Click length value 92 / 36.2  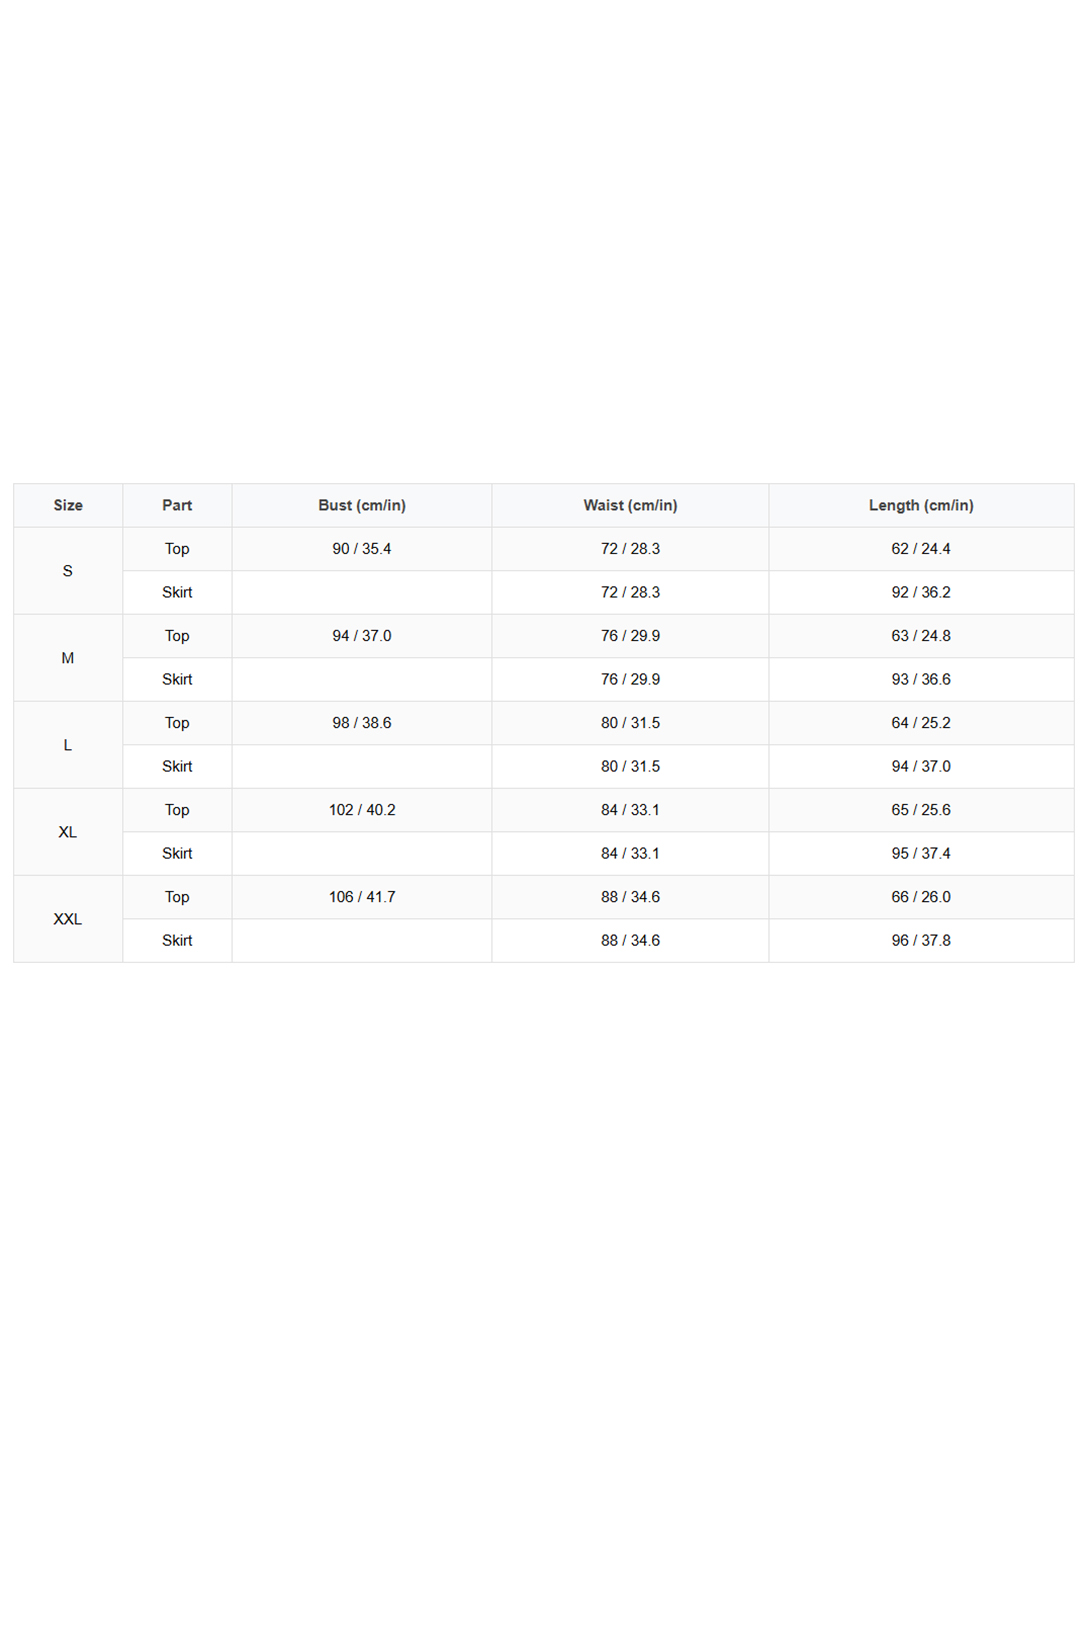coord(921,592)
